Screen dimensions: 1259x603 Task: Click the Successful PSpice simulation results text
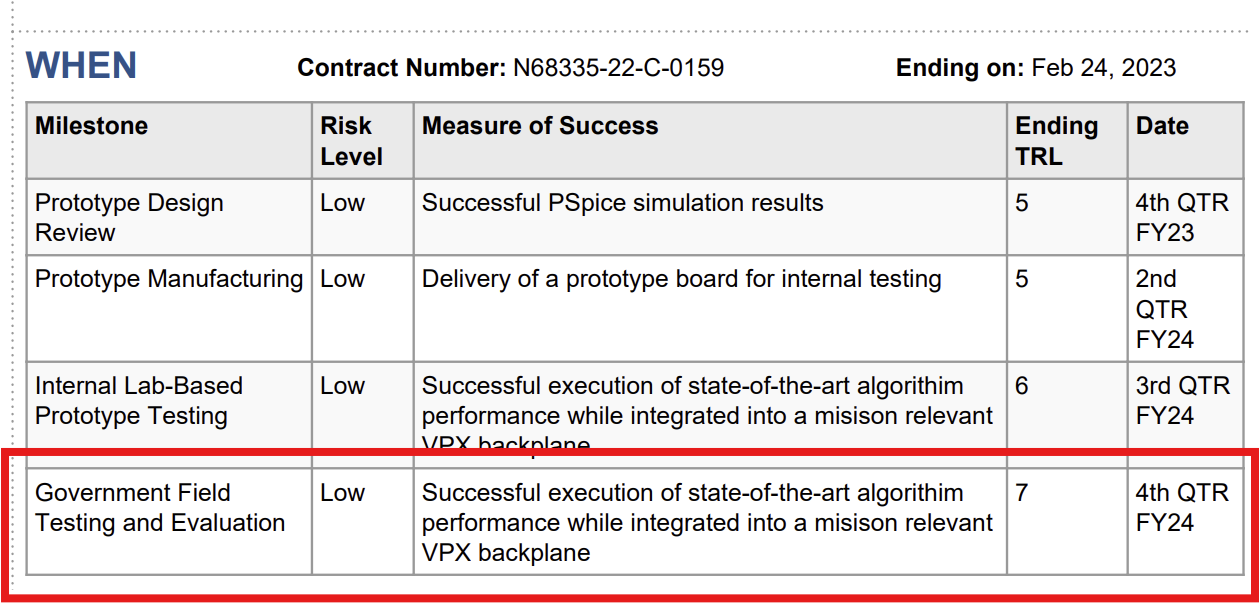tap(622, 203)
